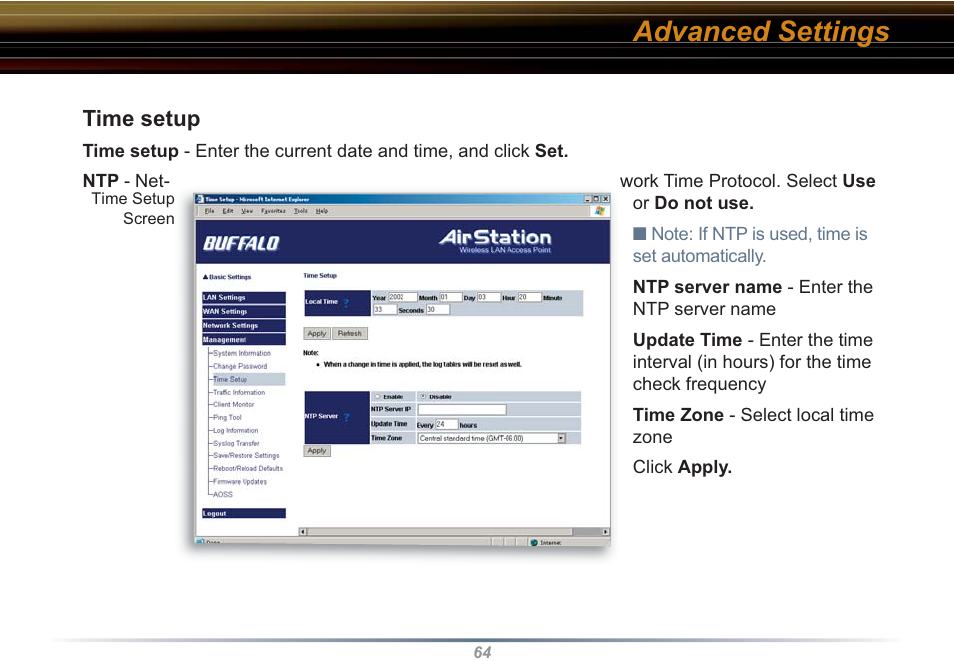Select Traffic Information in the tree
Image resolution: width=954 pixels, height=661 pixels.
point(239,393)
